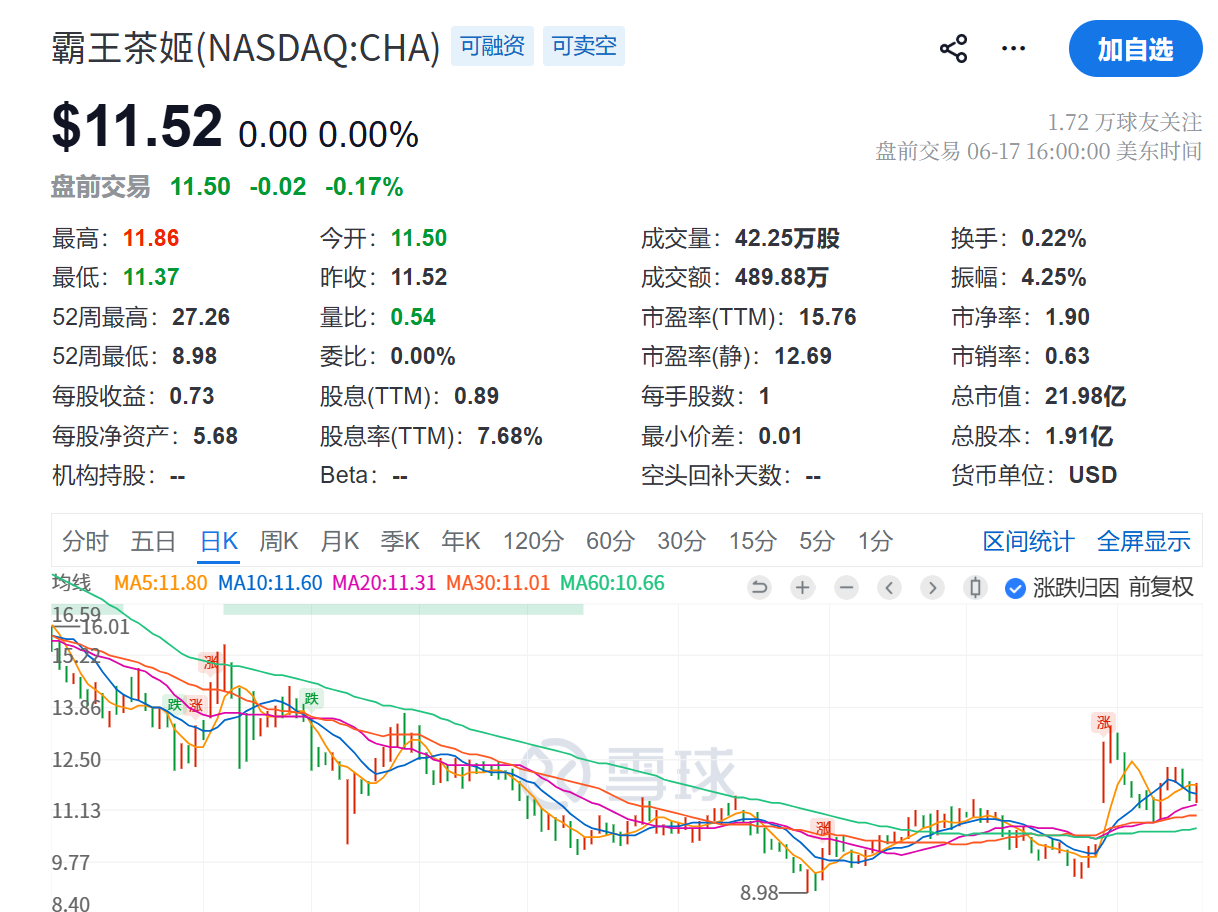Click the MA5:11.80 indicator label
The height and width of the screenshot is (912, 1218).
161,583
